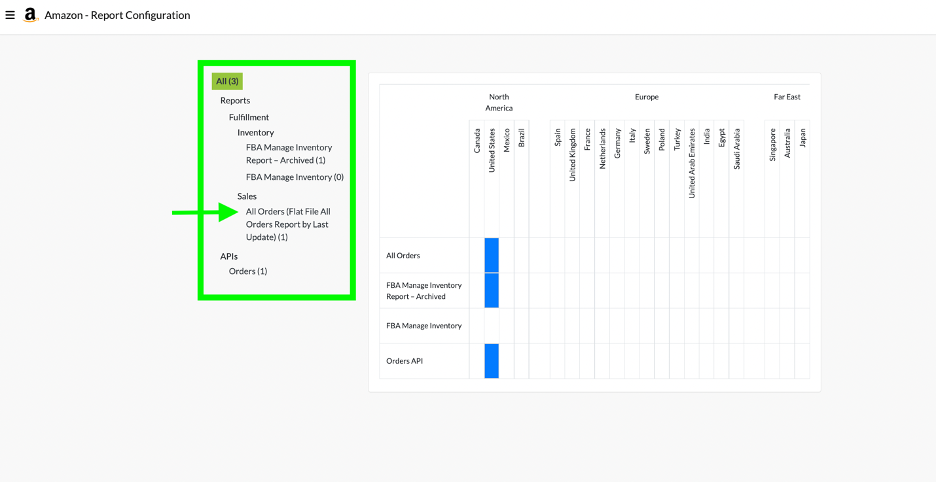Click the Amazon - Report Configuration title
Image resolution: width=936 pixels, height=482 pixels.
(118, 16)
